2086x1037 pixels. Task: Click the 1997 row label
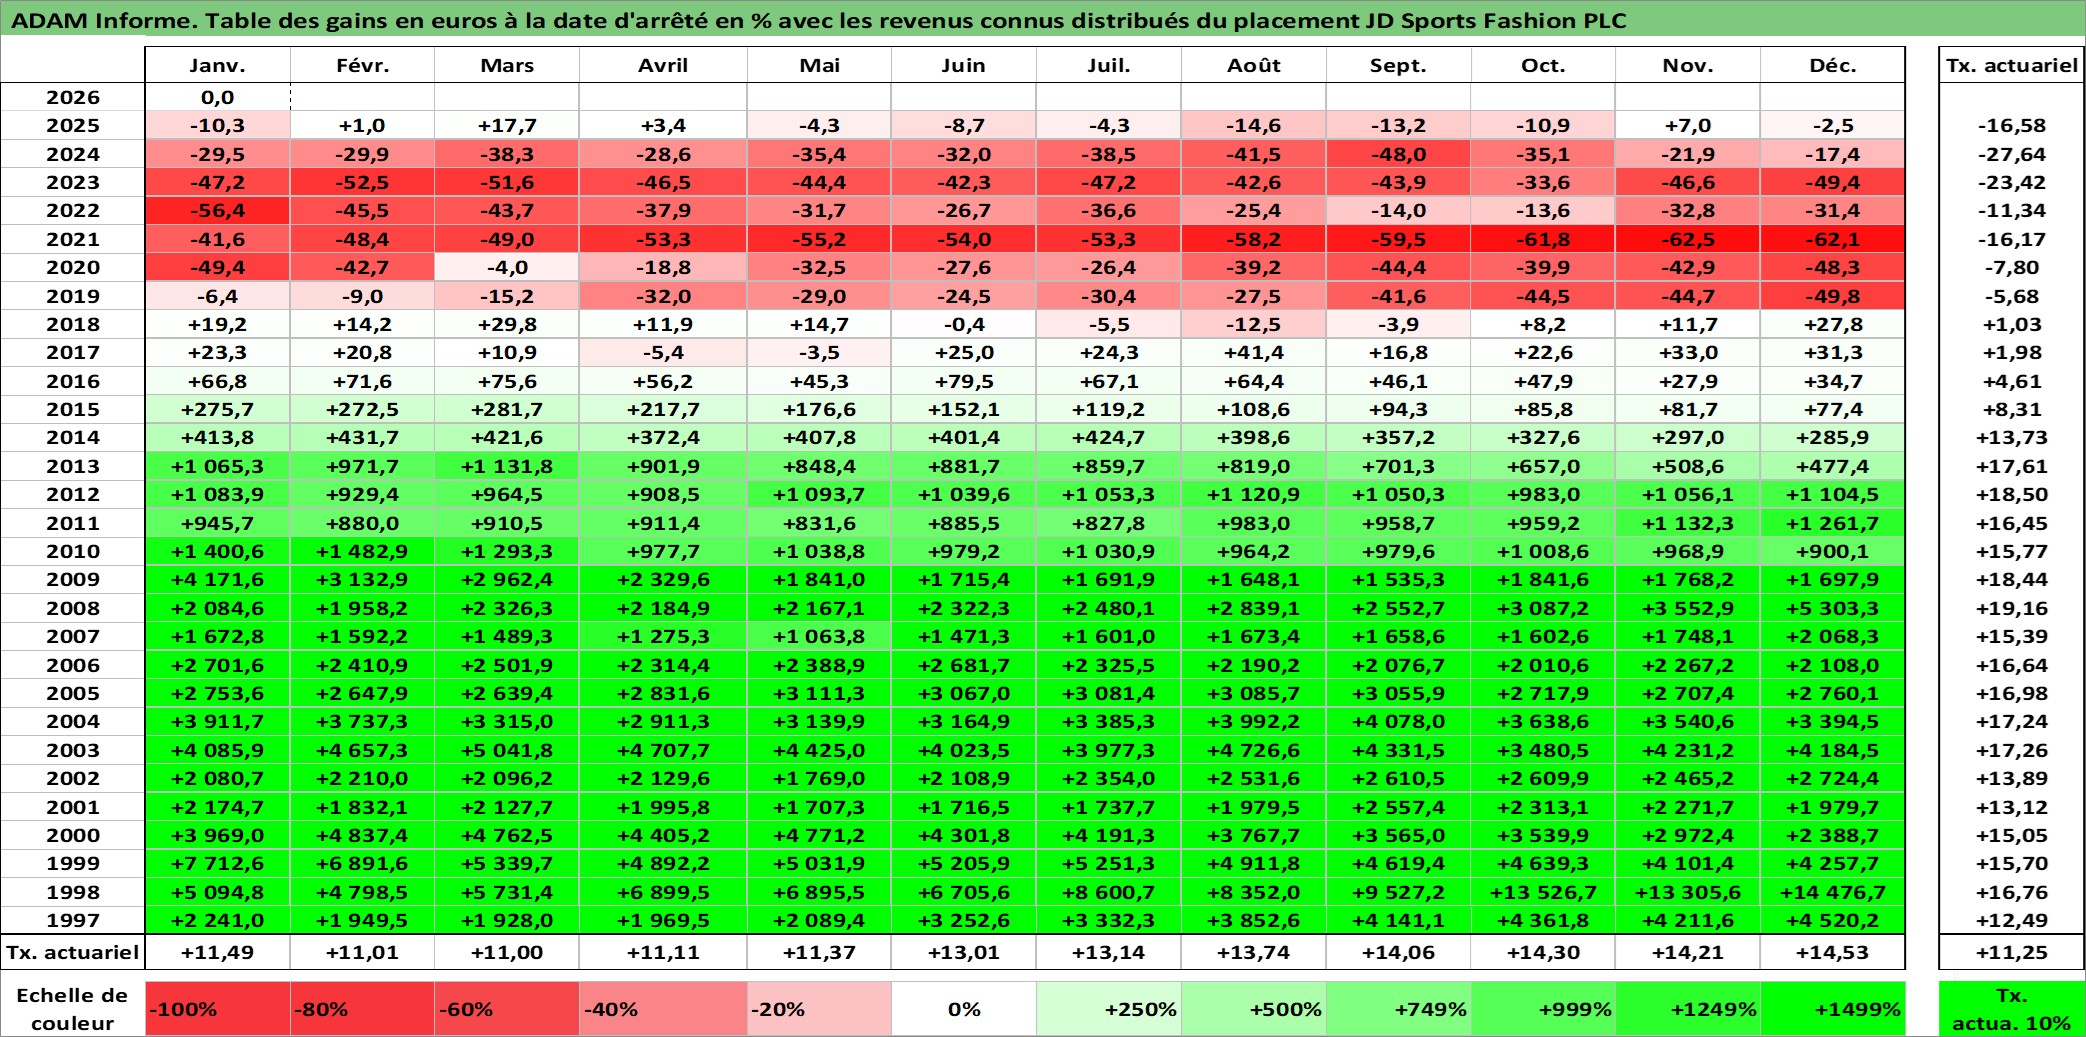(73, 920)
